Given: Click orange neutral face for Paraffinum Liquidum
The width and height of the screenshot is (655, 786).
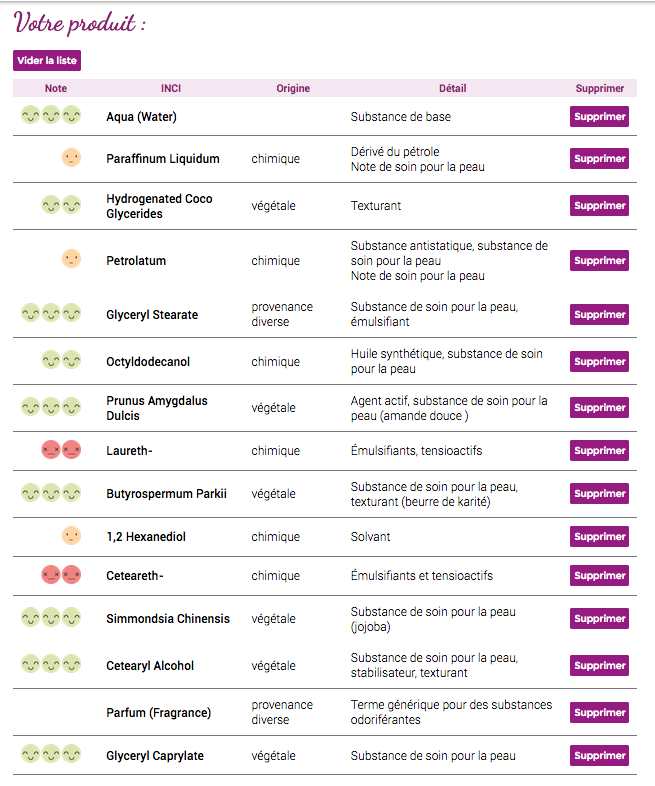Looking at the screenshot, I should tap(71, 158).
